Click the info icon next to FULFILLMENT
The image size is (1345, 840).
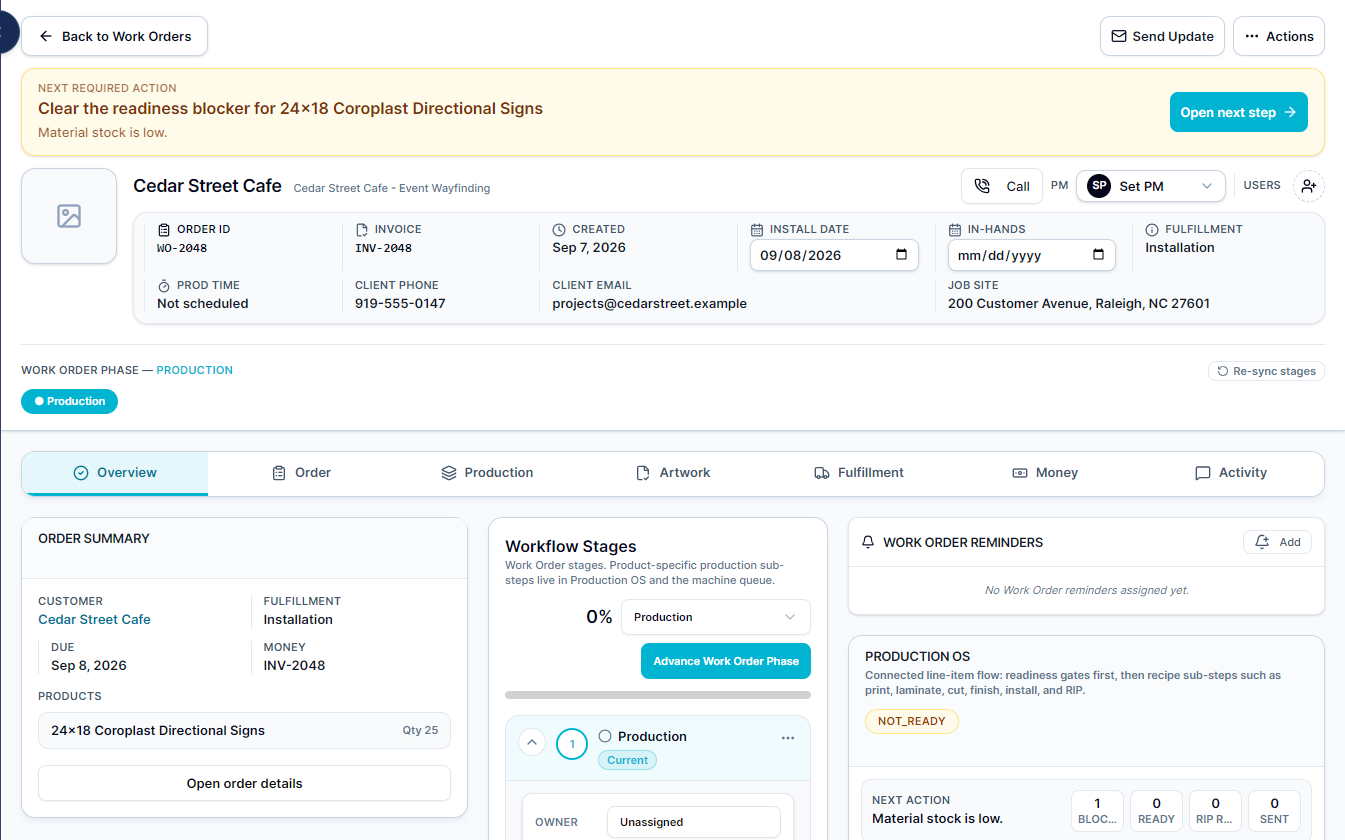coord(1152,229)
